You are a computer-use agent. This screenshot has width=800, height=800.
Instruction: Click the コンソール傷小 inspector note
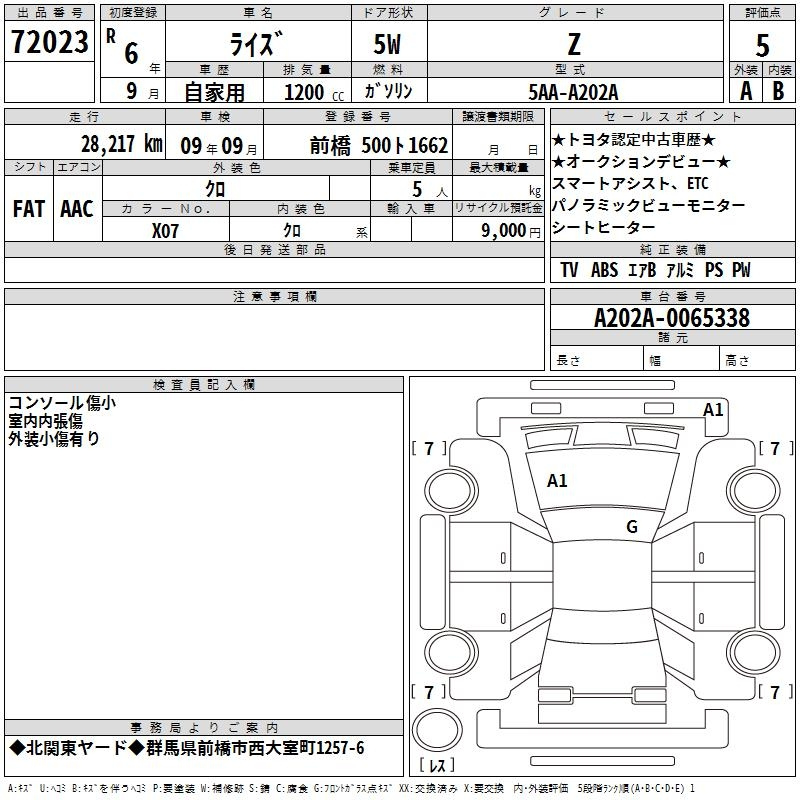click(62, 403)
